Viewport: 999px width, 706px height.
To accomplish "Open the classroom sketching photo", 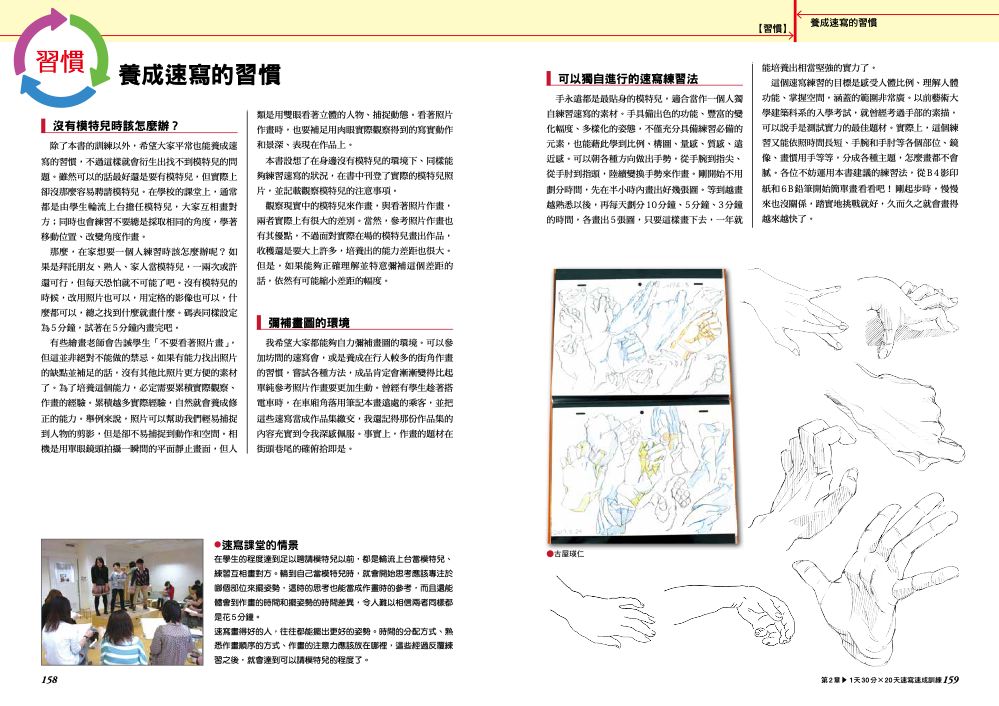I will 122,602.
